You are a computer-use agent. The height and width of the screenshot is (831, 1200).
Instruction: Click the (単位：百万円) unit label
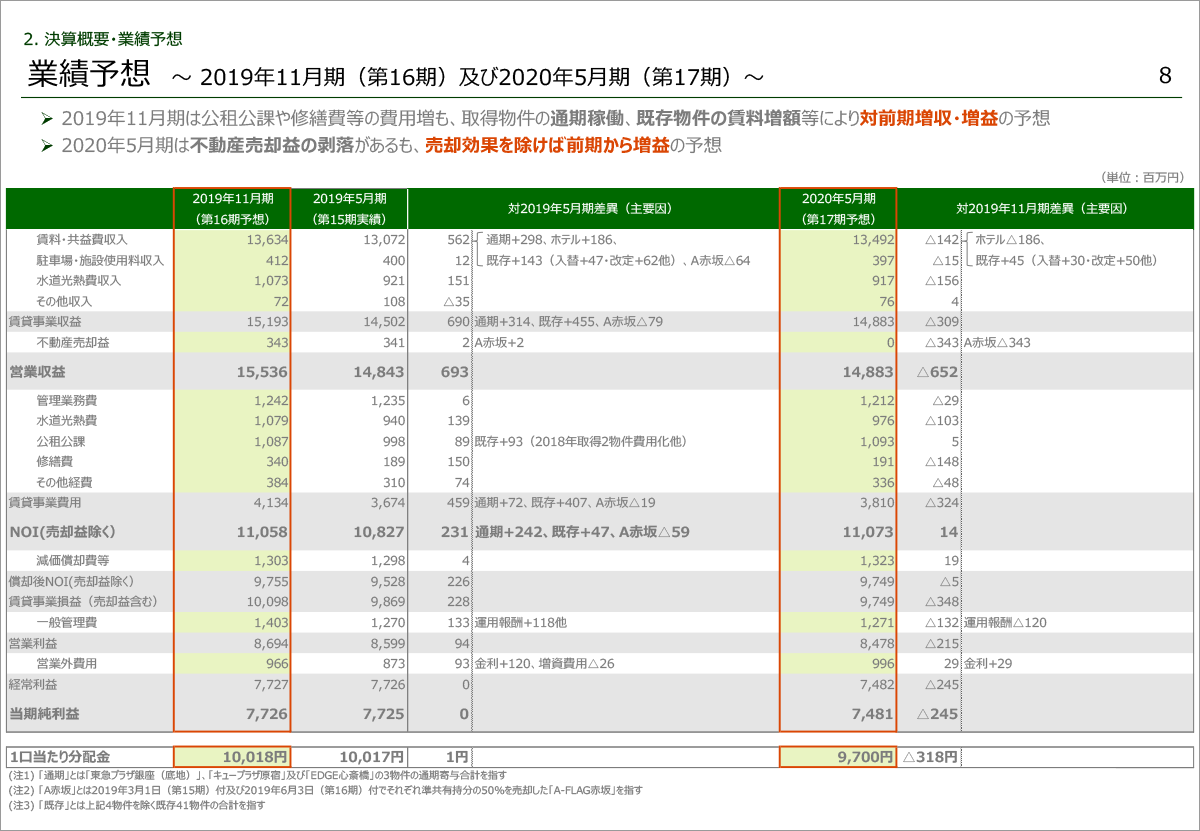pyautogui.click(x=1141, y=177)
